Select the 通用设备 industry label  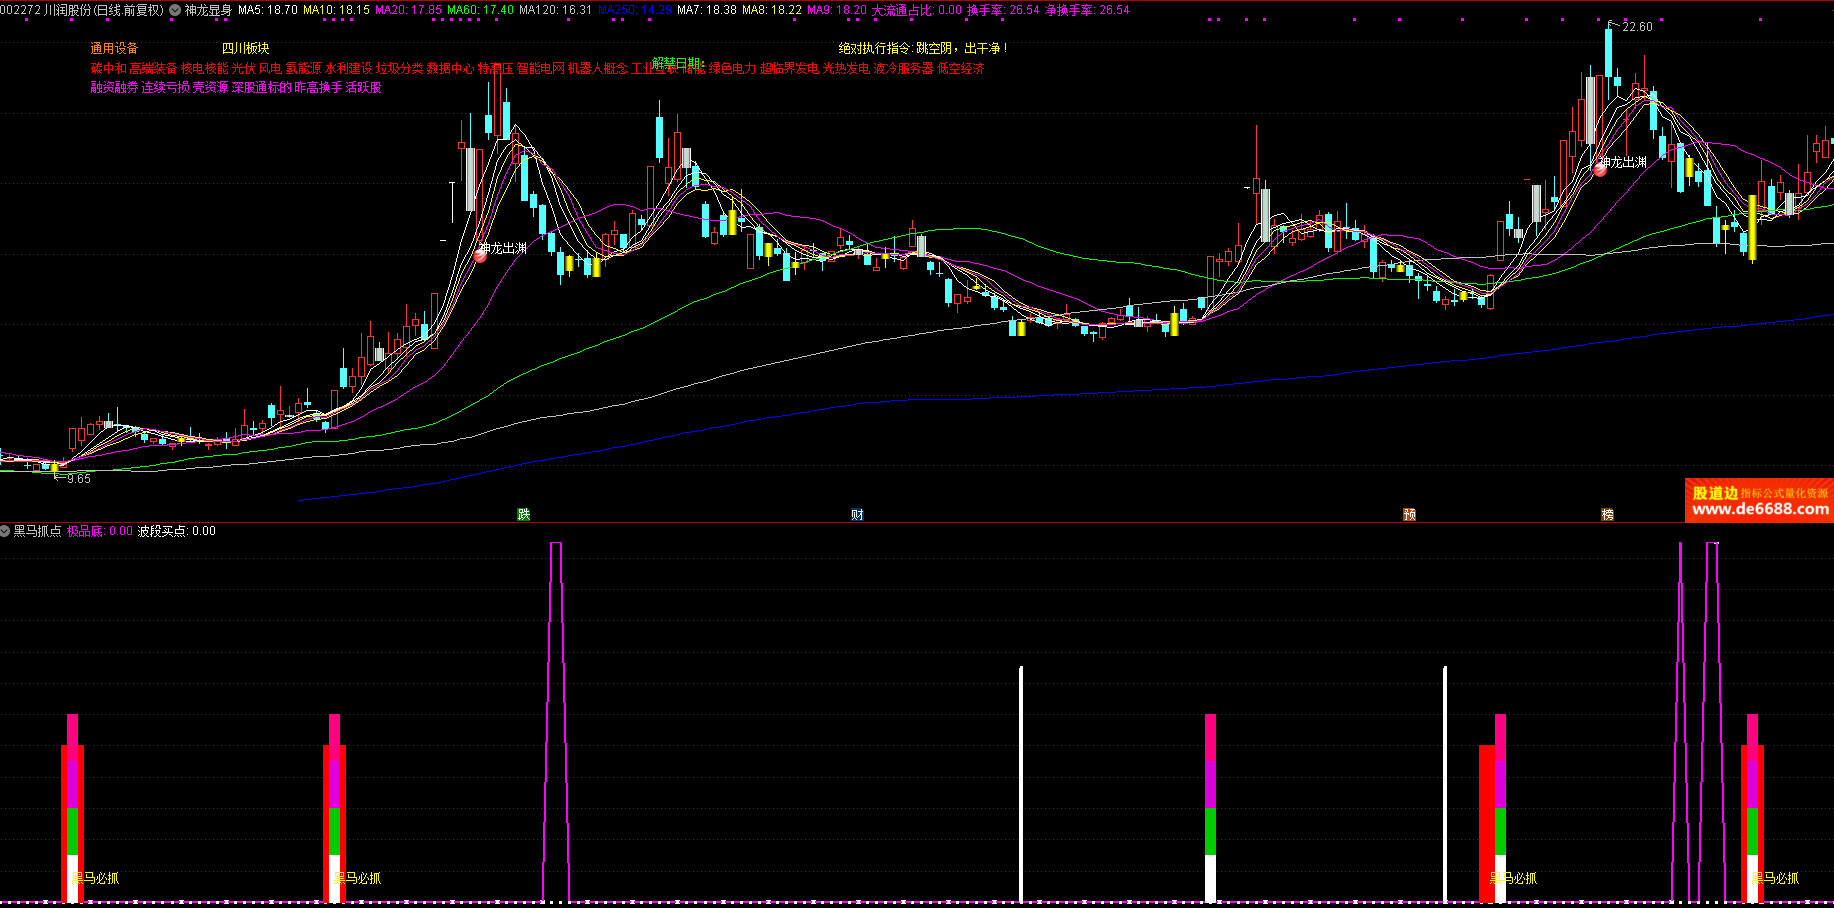coord(114,48)
